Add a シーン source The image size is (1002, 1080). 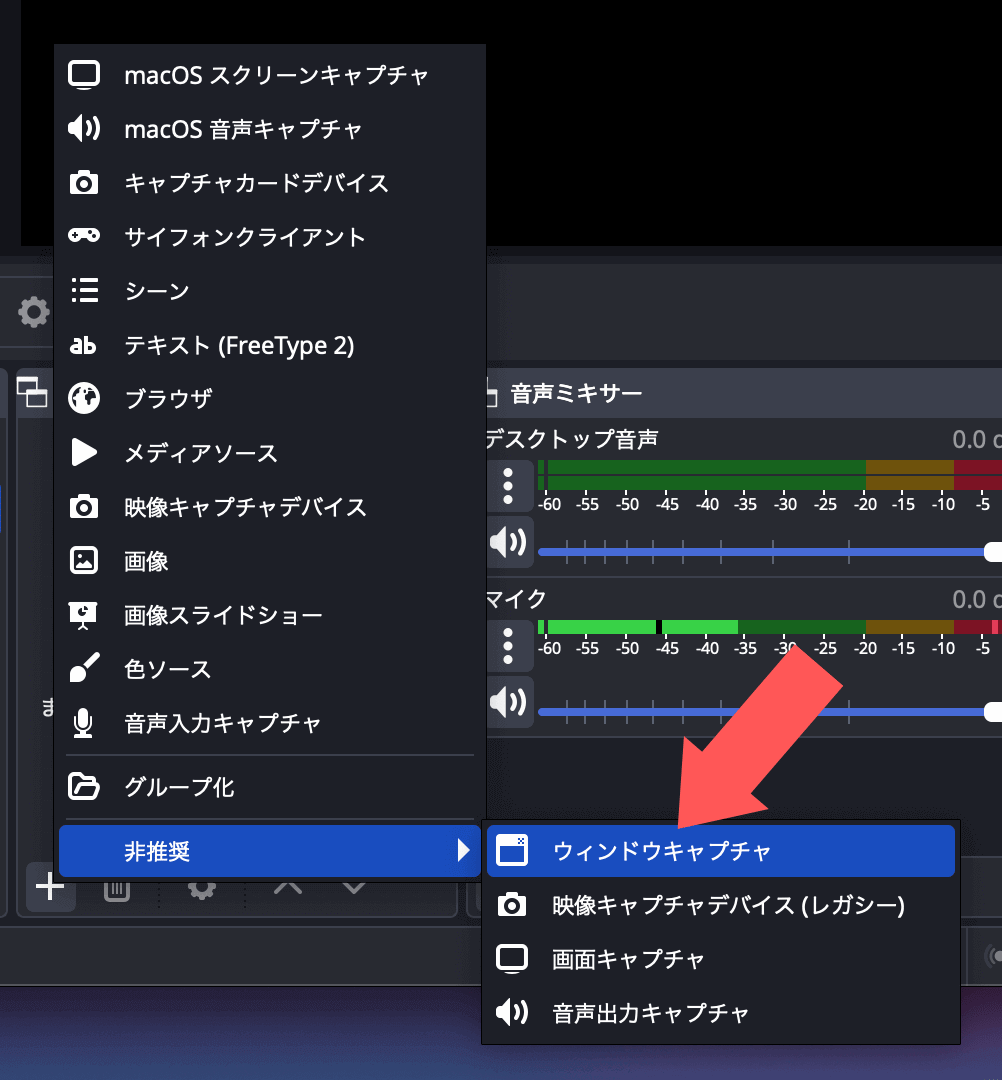click(x=270, y=291)
